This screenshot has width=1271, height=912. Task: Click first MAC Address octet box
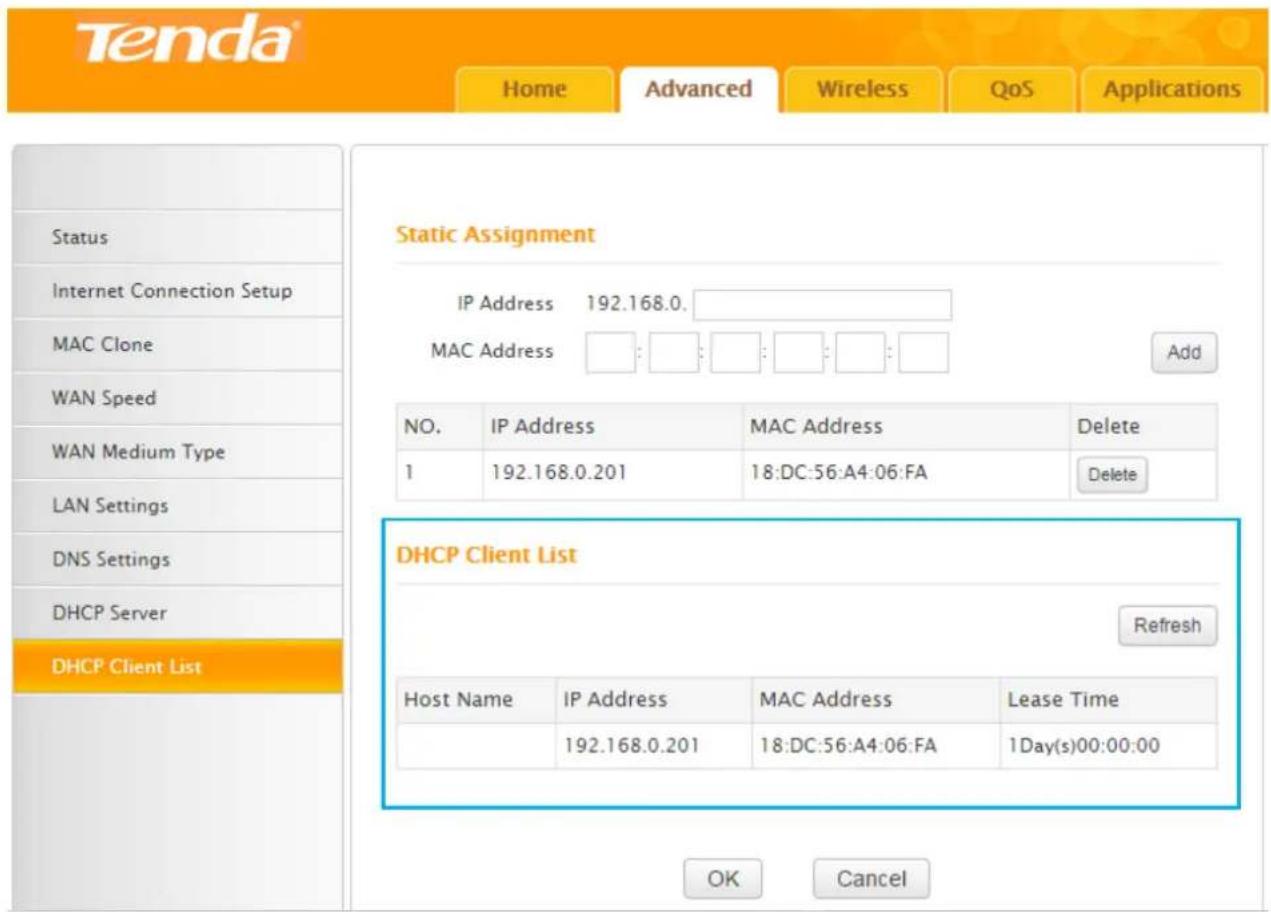pos(610,352)
